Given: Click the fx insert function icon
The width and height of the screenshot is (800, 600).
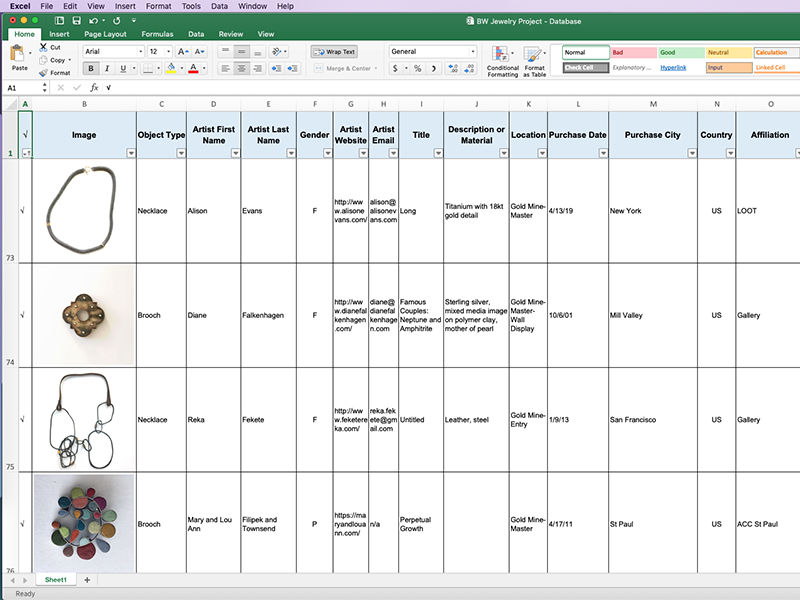Looking at the screenshot, I should coord(94,88).
